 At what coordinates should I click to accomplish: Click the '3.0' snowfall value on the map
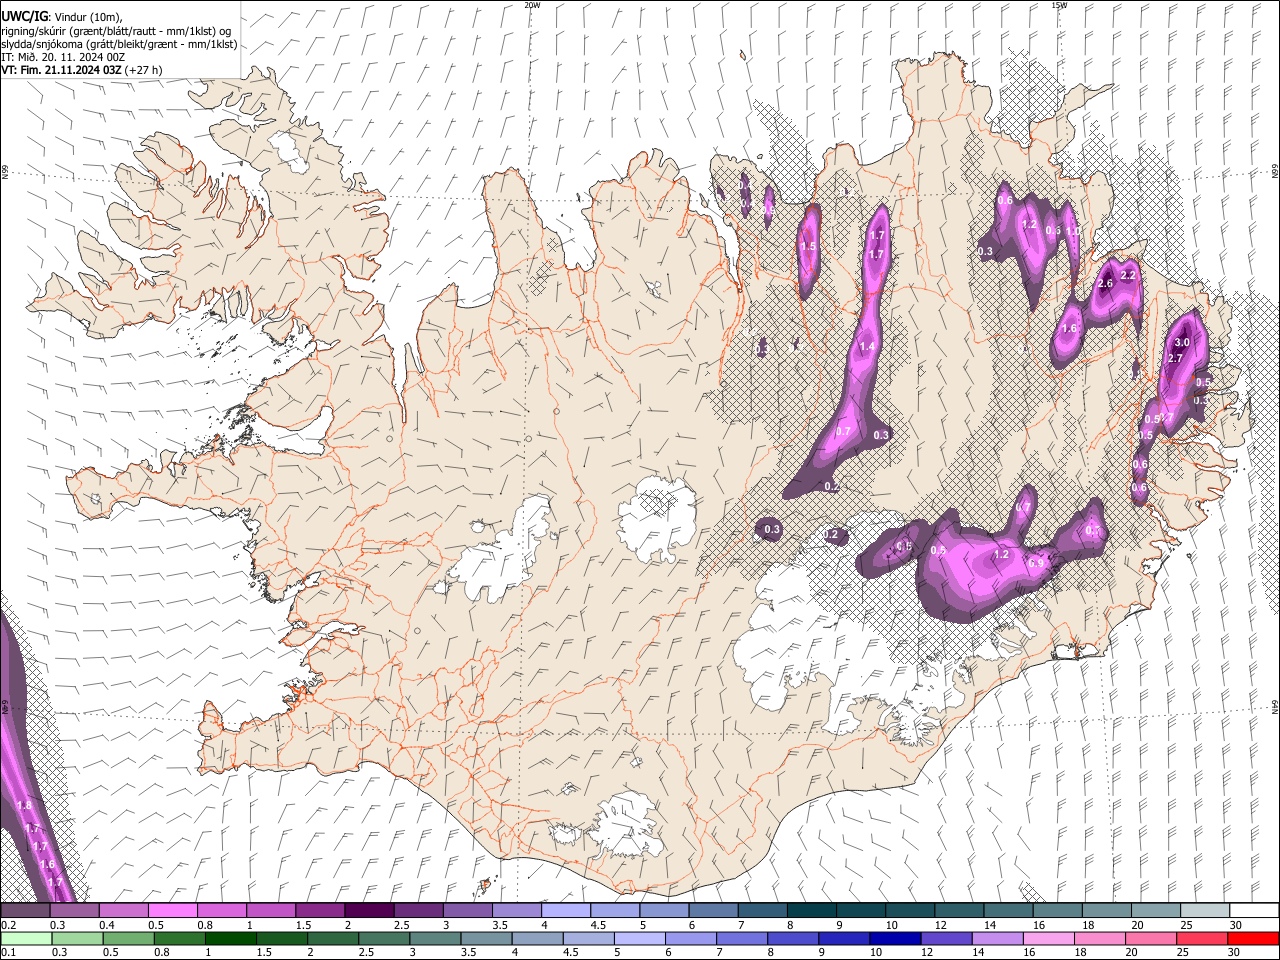[x=1181, y=343]
